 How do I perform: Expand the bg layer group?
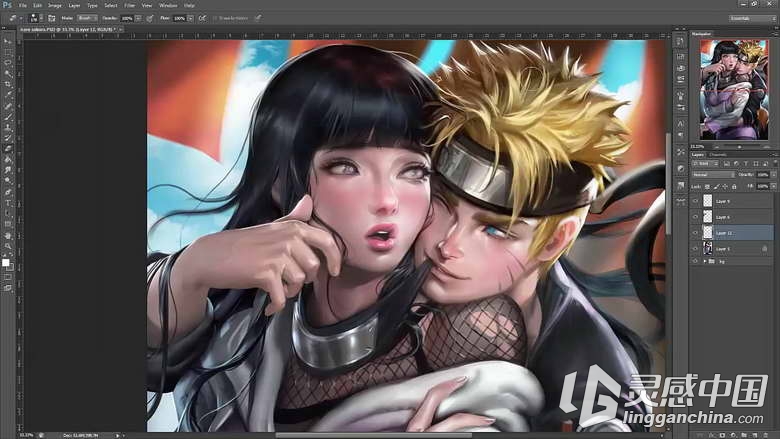(704, 261)
